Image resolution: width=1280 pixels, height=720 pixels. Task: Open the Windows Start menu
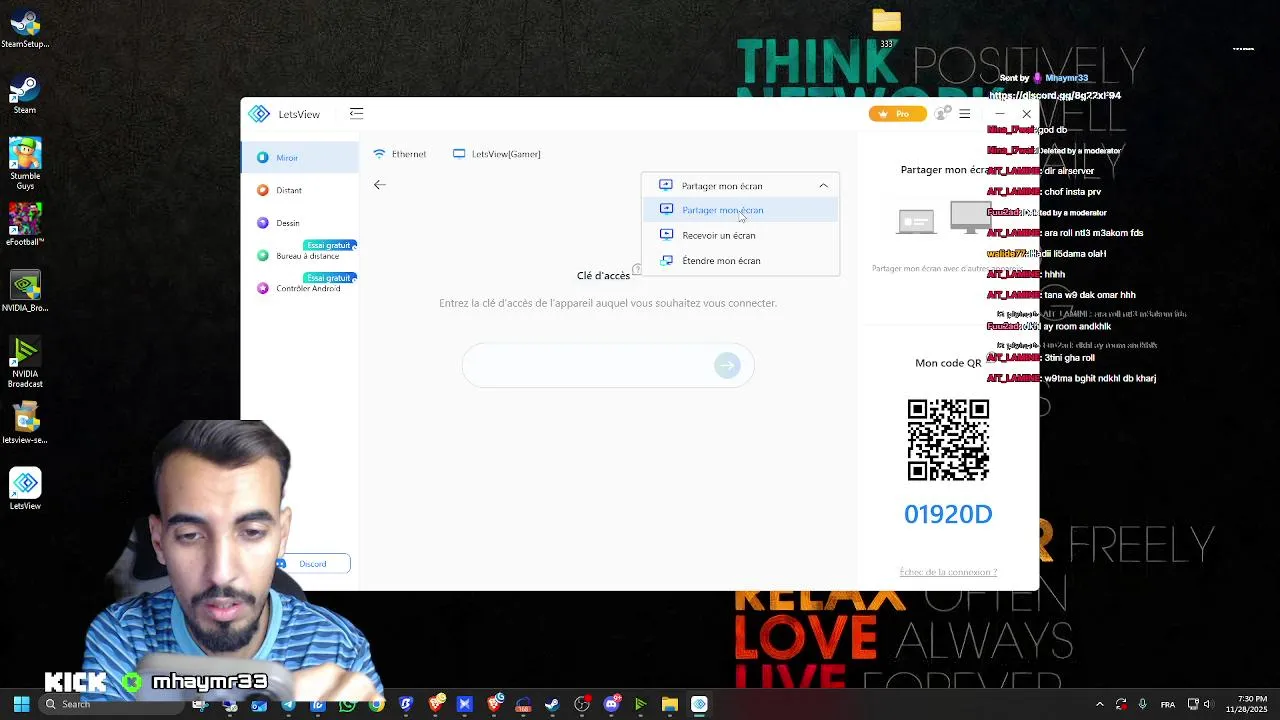[21, 704]
